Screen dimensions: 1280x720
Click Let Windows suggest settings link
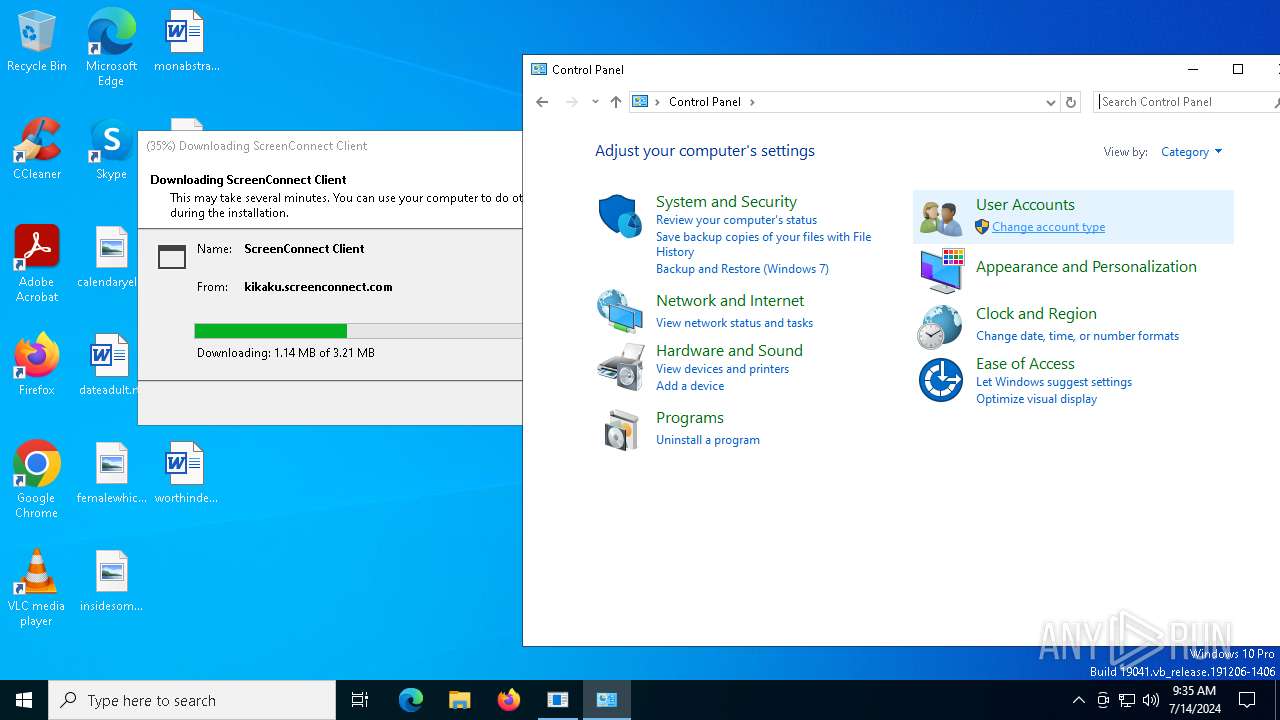(x=1054, y=382)
